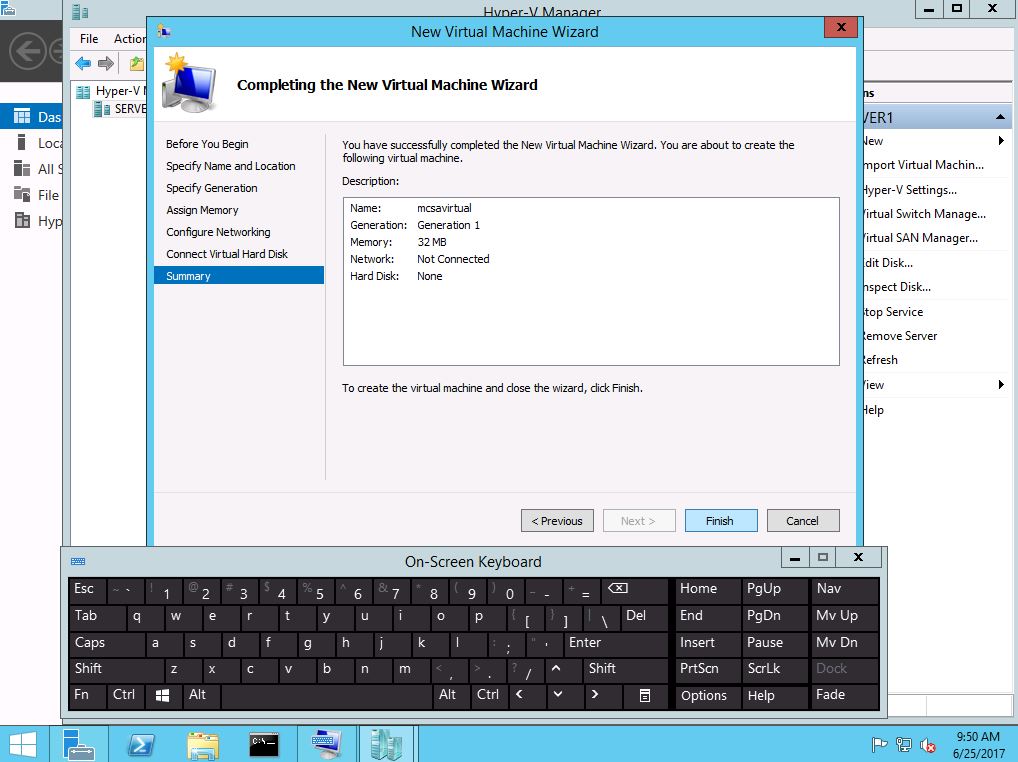This screenshot has width=1018, height=762.
Task: Open Server Manager from the taskbar
Action: 79,744
